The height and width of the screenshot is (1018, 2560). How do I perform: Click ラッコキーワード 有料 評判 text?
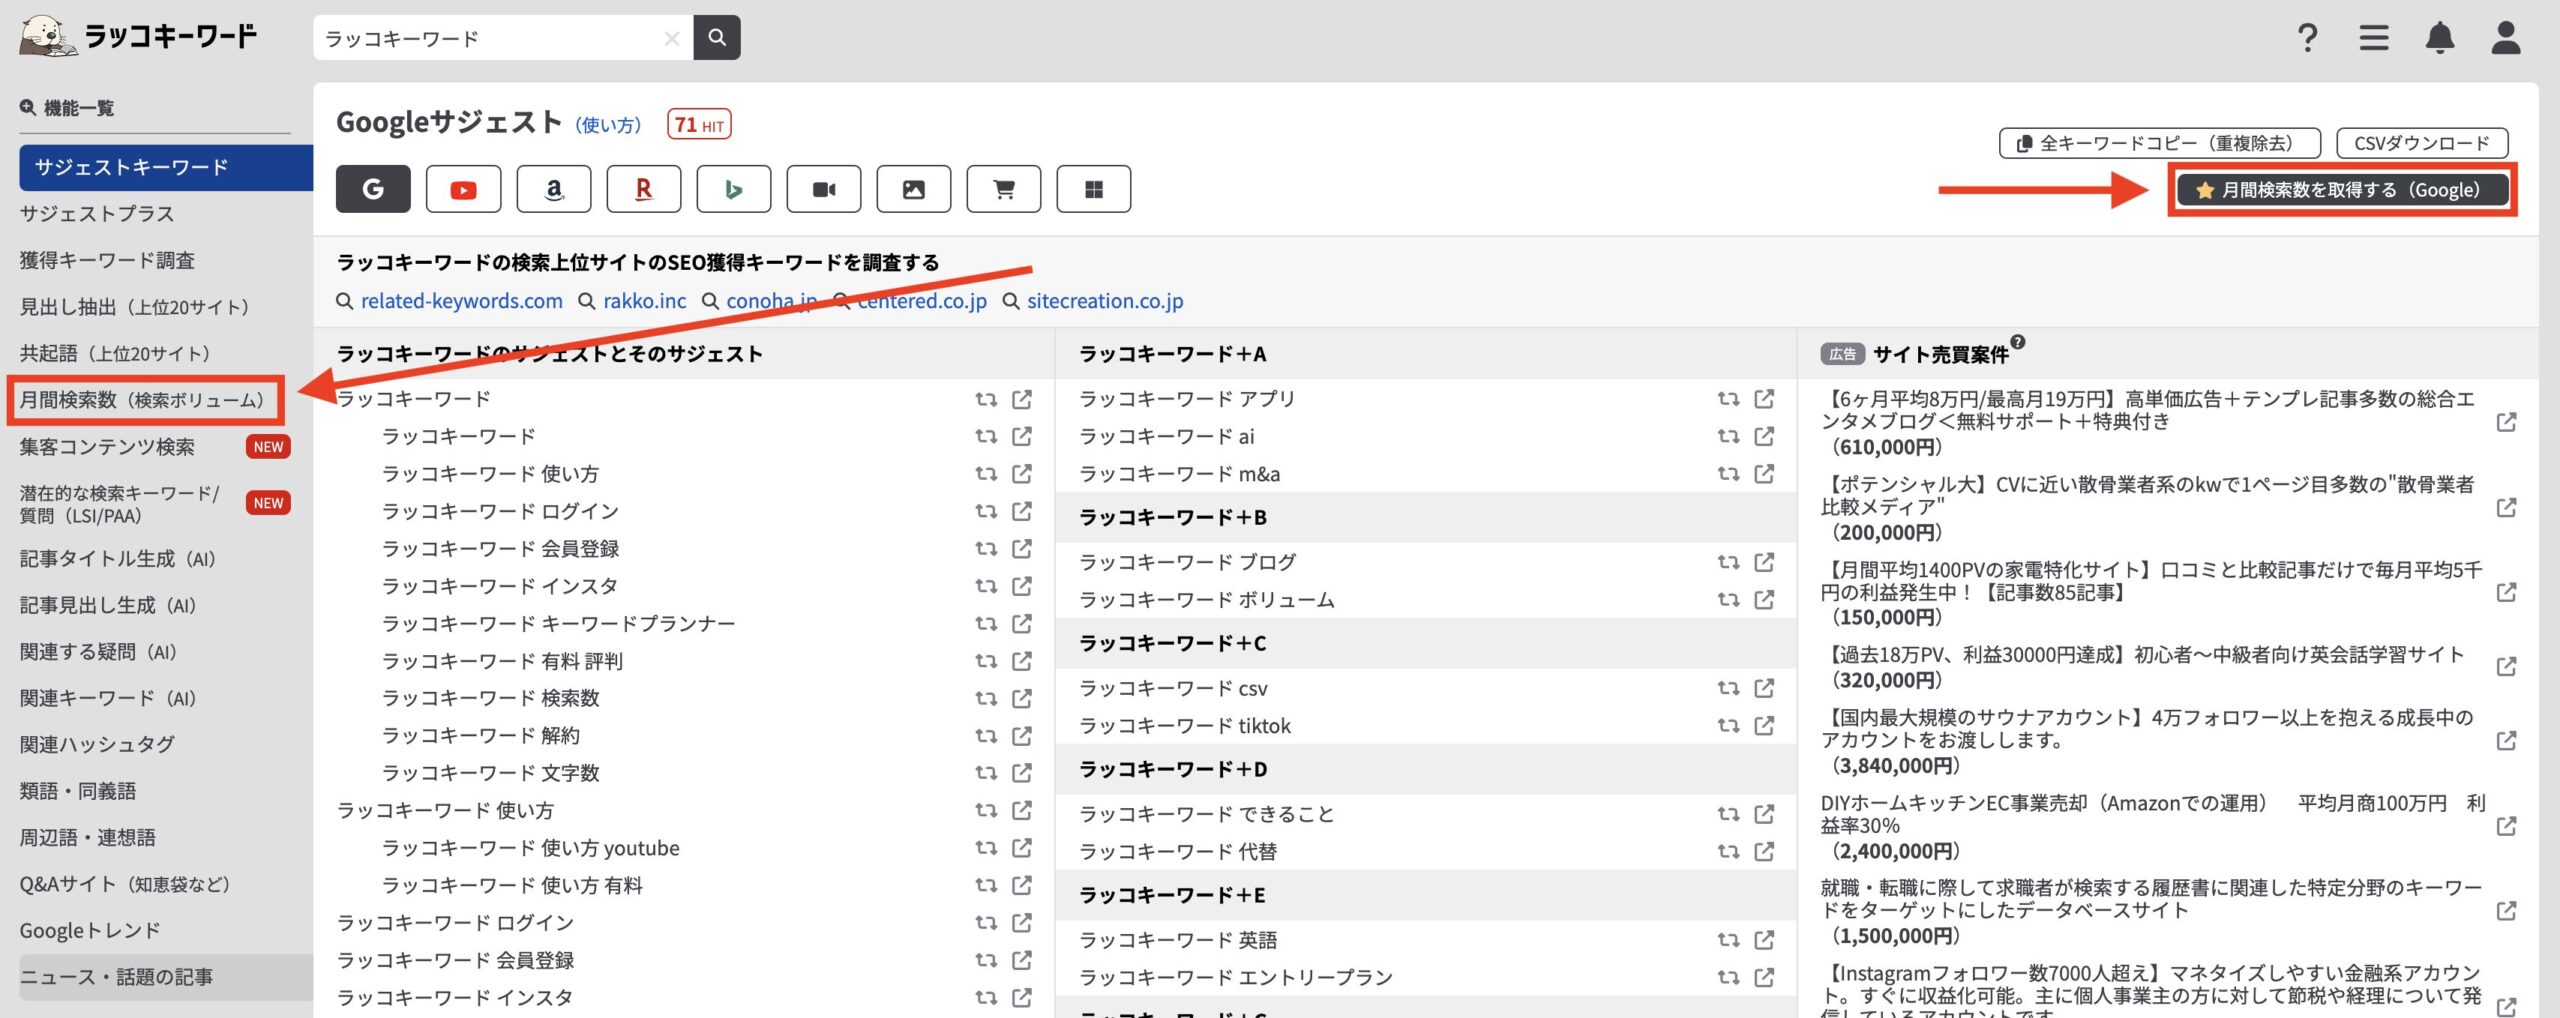pyautogui.click(x=502, y=661)
